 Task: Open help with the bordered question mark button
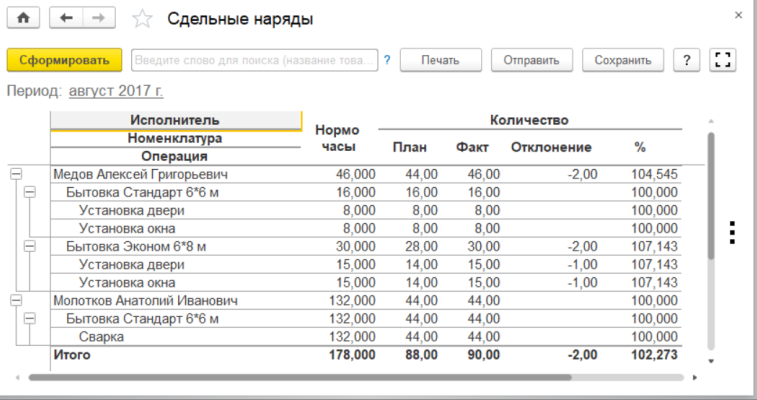tap(686, 60)
